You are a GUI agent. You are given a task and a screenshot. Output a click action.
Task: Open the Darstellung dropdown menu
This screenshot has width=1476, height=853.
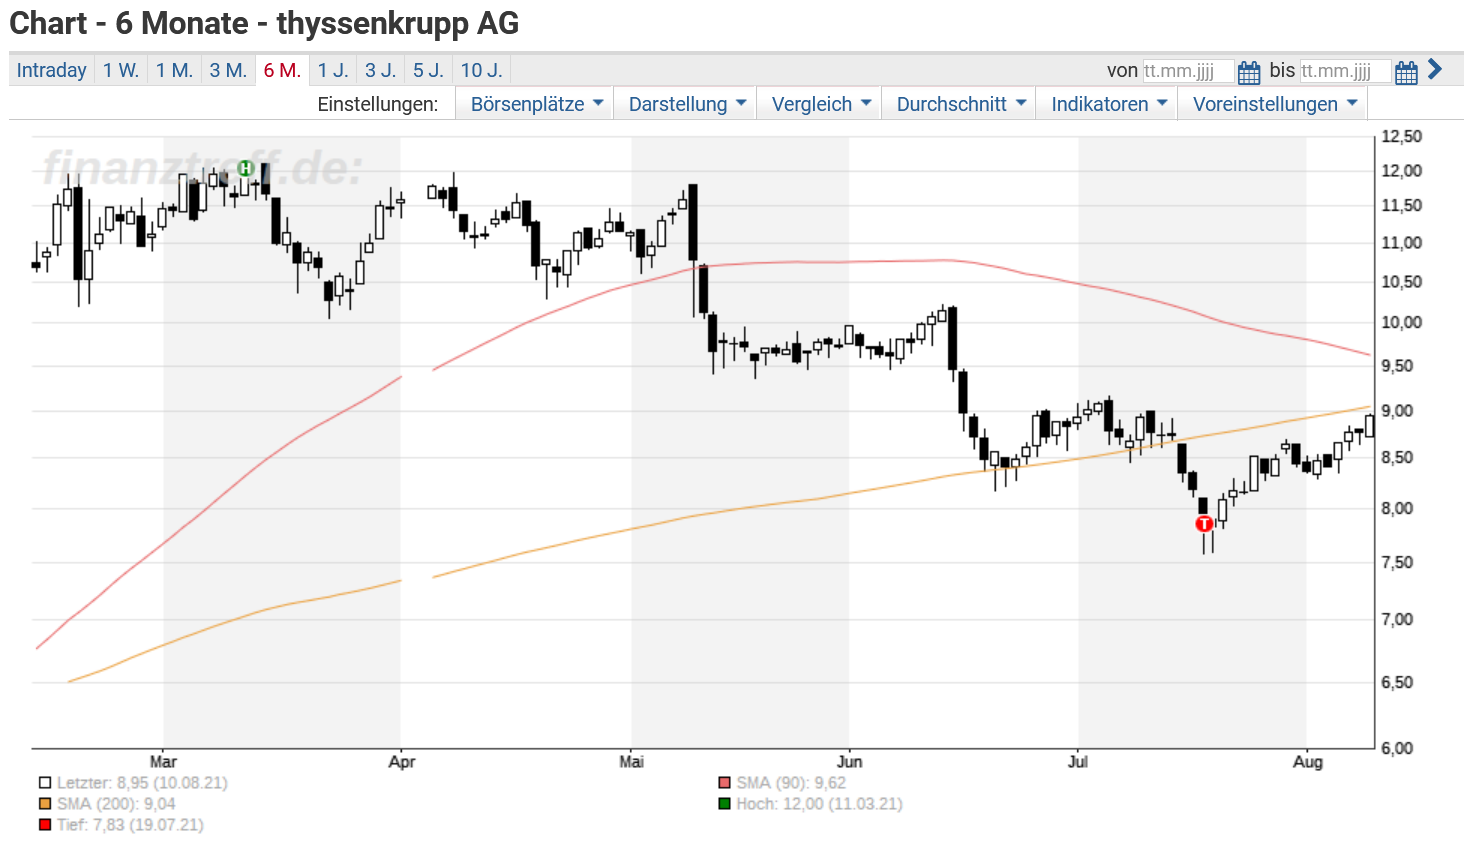686,104
